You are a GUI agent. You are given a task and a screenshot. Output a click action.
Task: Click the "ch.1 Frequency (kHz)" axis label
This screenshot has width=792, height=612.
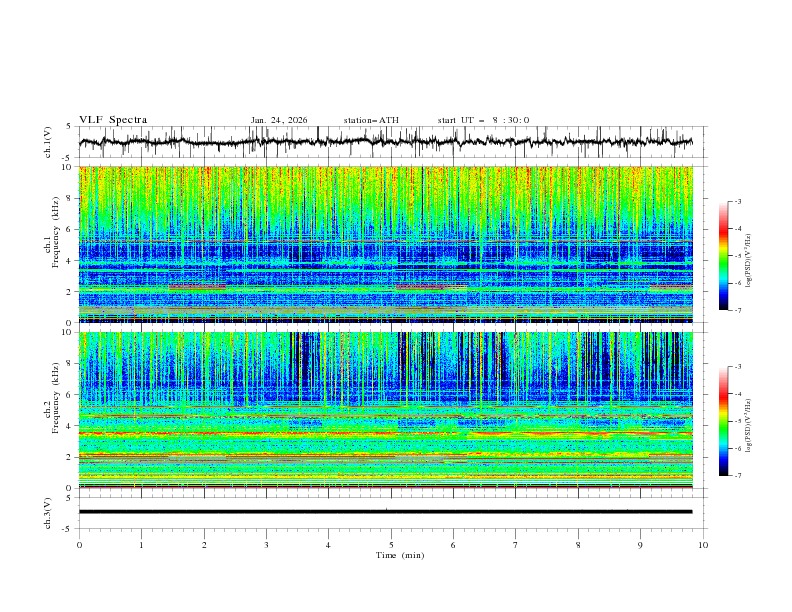coord(51,244)
